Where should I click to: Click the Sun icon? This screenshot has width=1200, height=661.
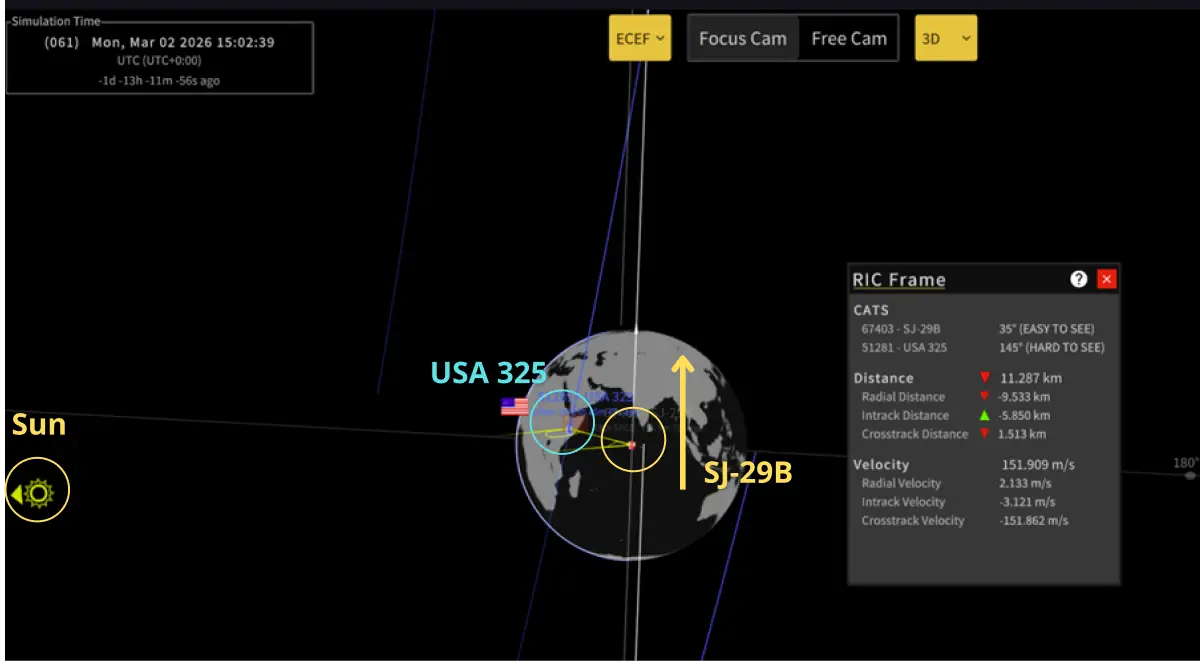(x=39, y=492)
